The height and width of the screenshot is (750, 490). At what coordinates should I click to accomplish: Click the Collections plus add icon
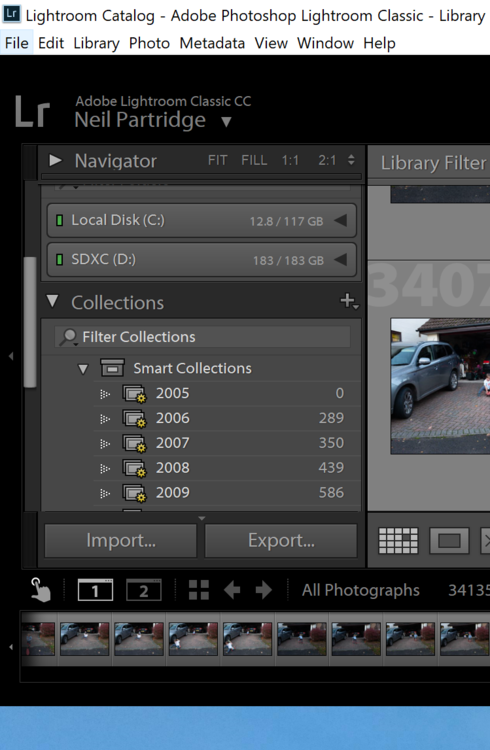tap(349, 301)
